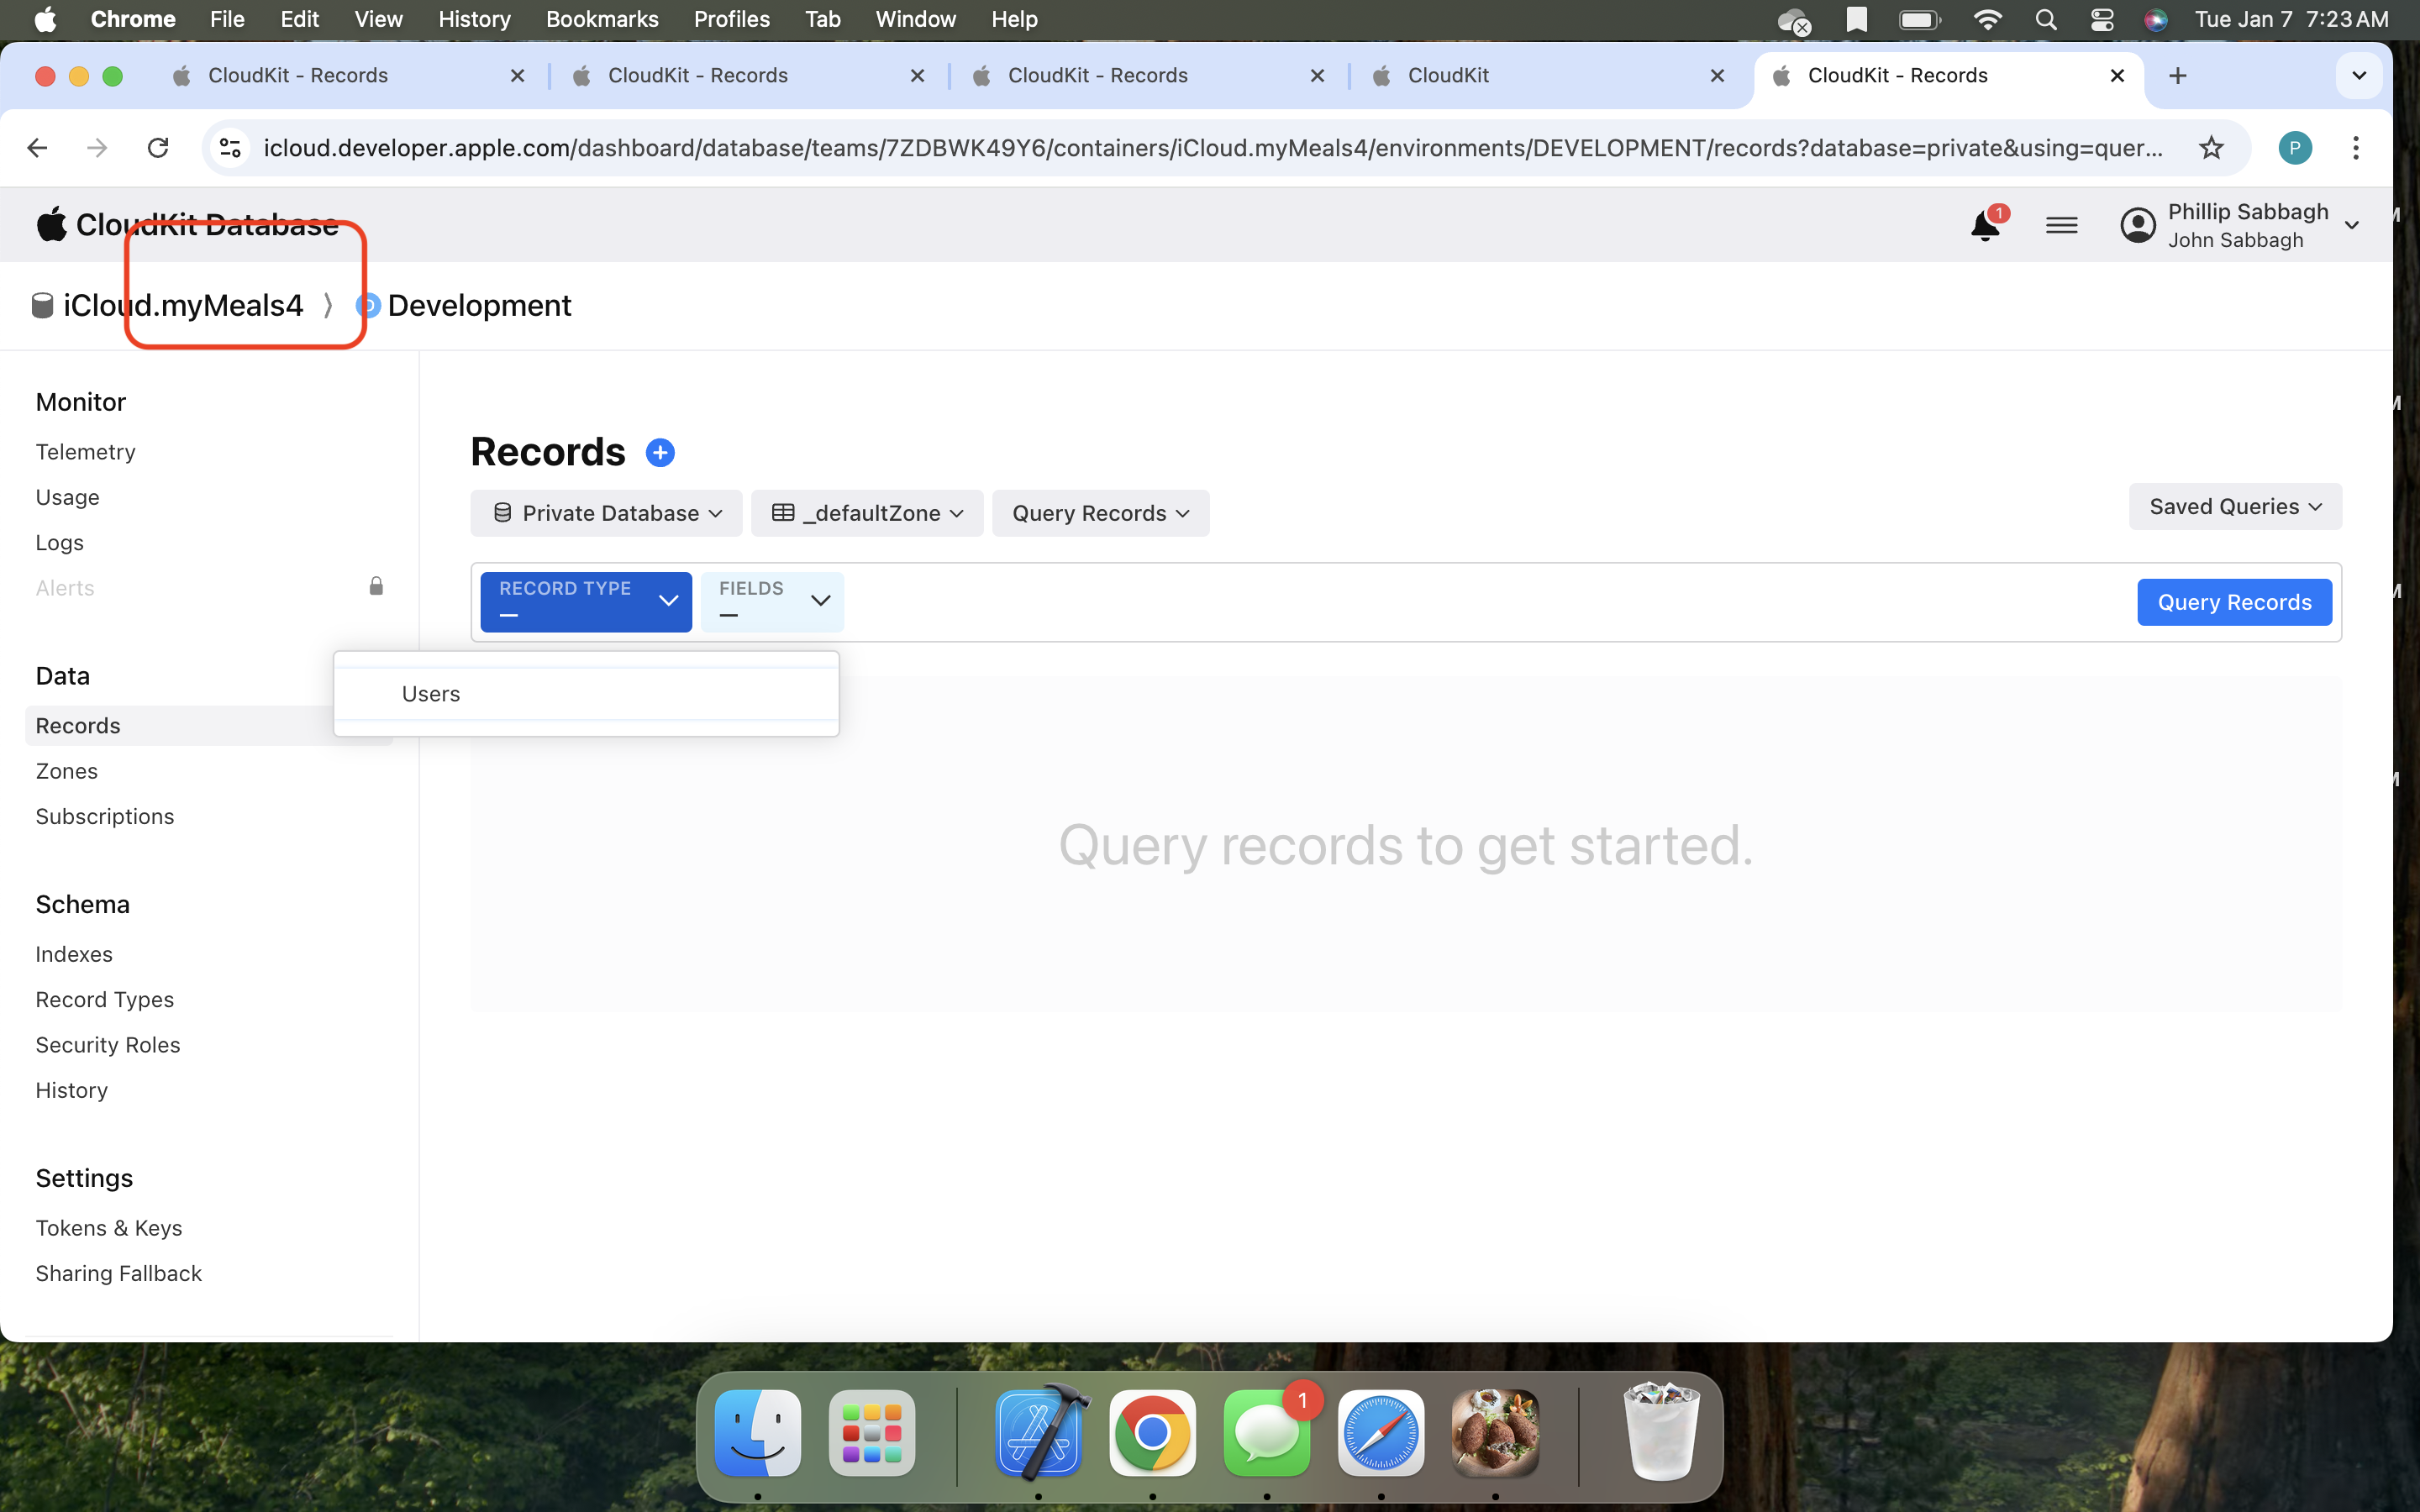Open Launchpad in the Dock
This screenshot has height=1512, width=2420.
[872, 1432]
